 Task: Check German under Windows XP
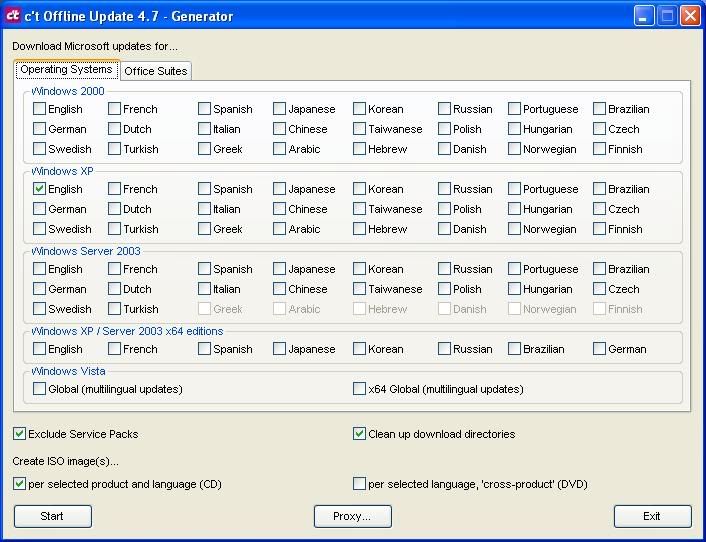tap(39, 209)
